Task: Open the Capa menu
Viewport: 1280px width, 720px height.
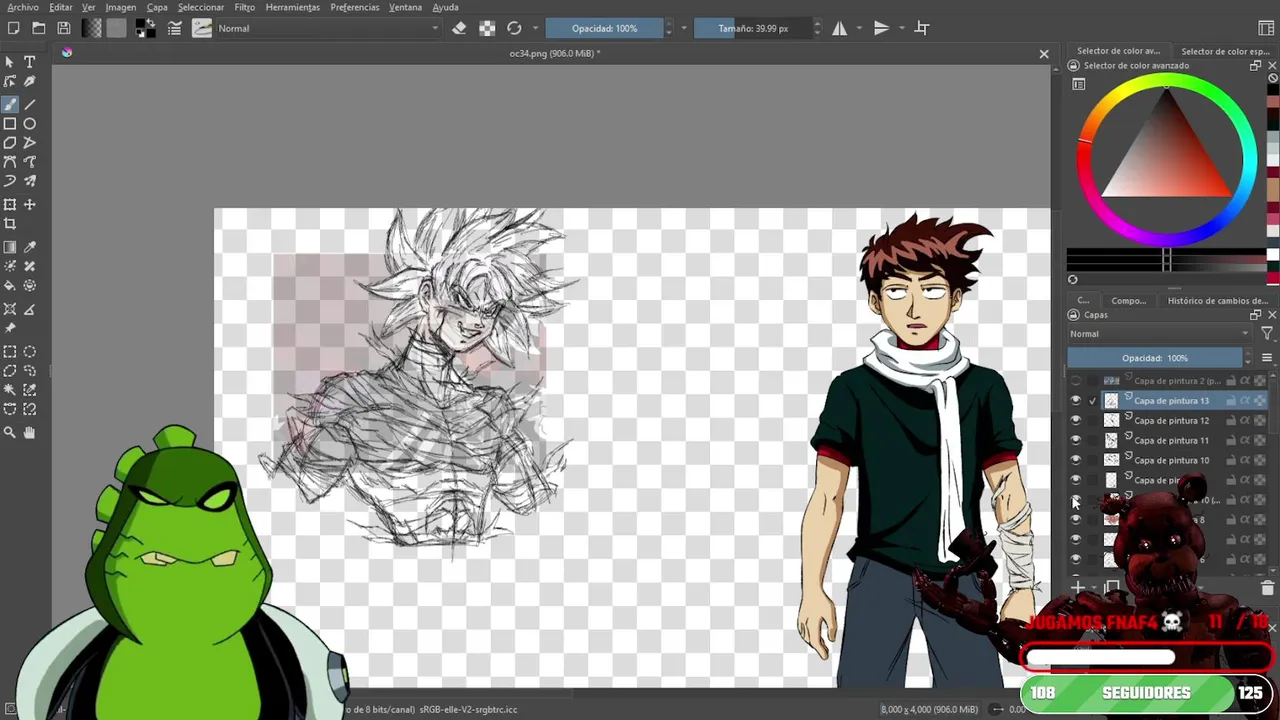Action: pyautogui.click(x=157, y=7)
